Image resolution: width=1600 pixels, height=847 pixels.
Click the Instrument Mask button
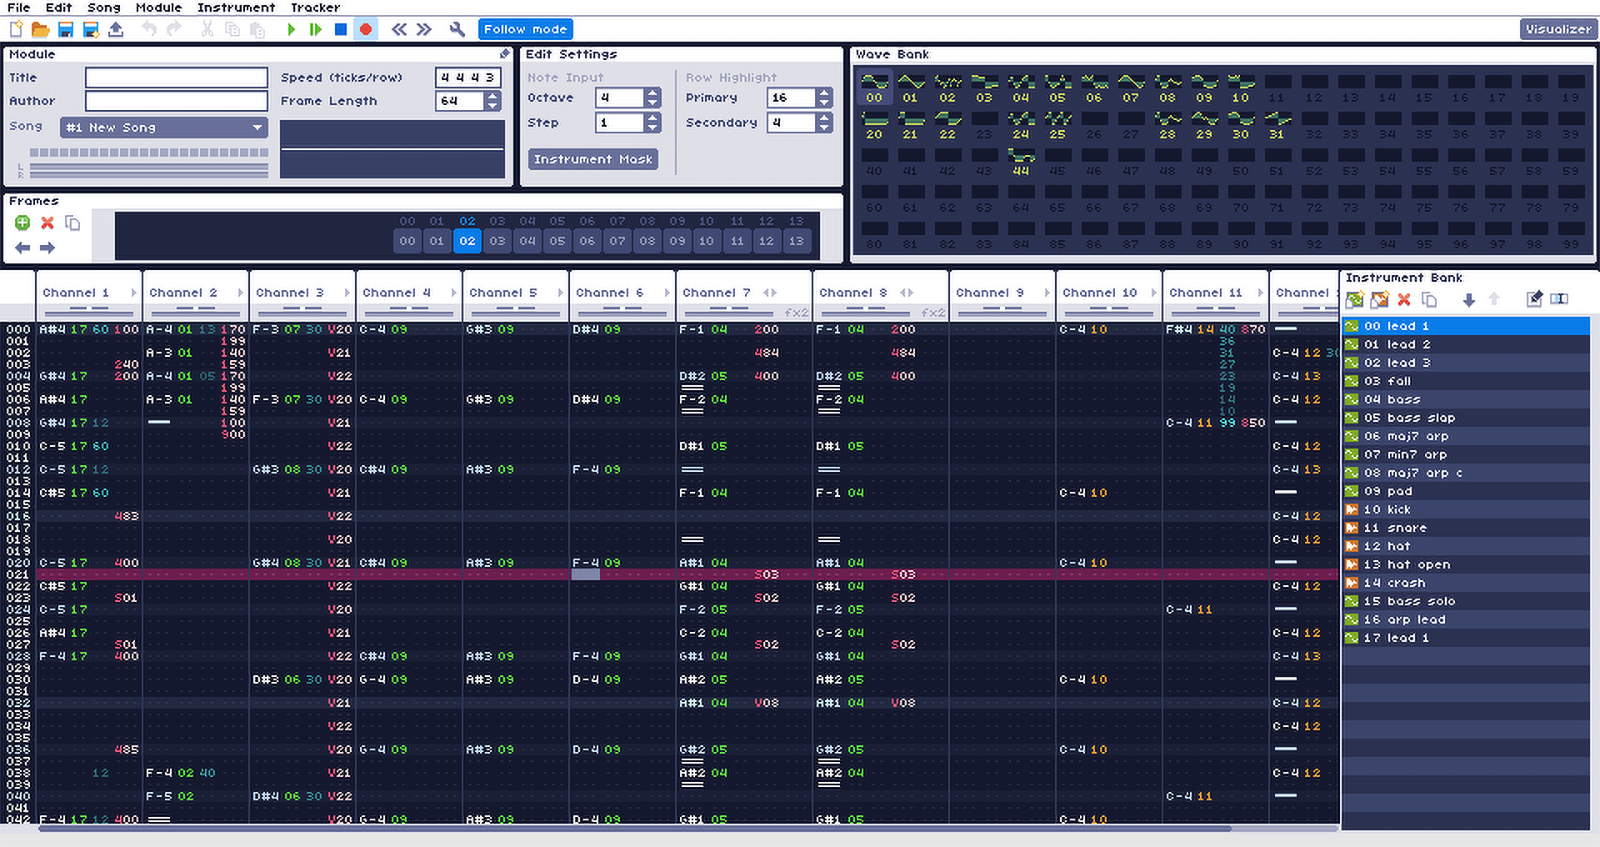(593, 159)
